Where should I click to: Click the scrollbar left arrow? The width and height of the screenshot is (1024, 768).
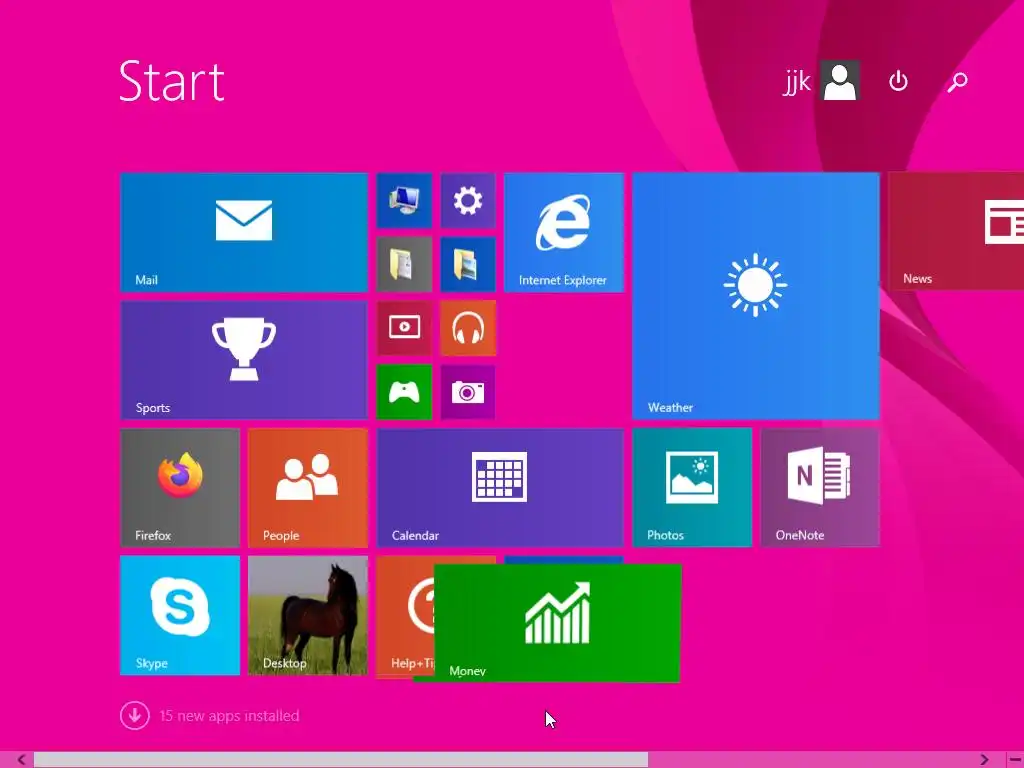coord(21,760)
